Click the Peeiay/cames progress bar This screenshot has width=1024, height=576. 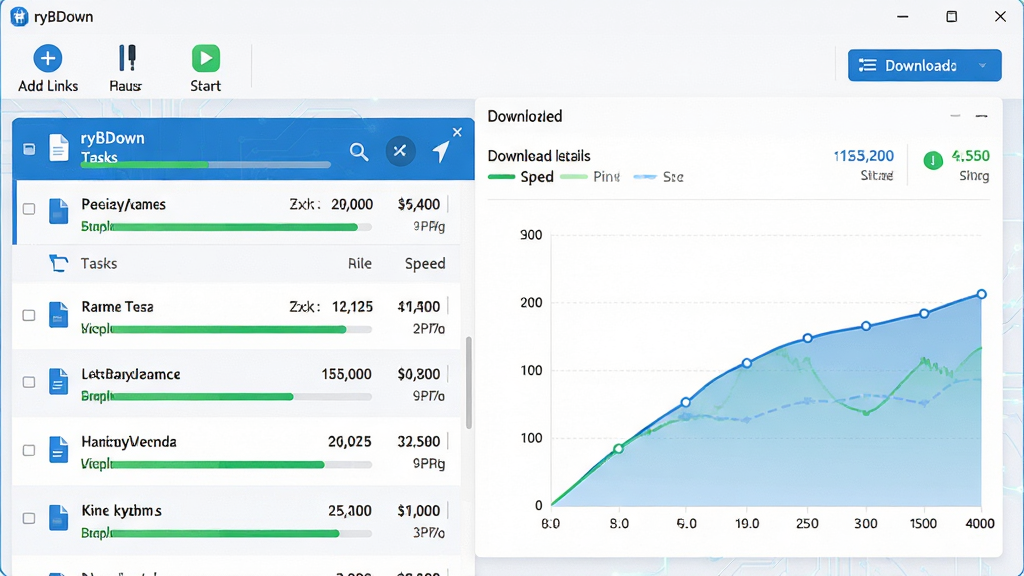pos(242,227)
